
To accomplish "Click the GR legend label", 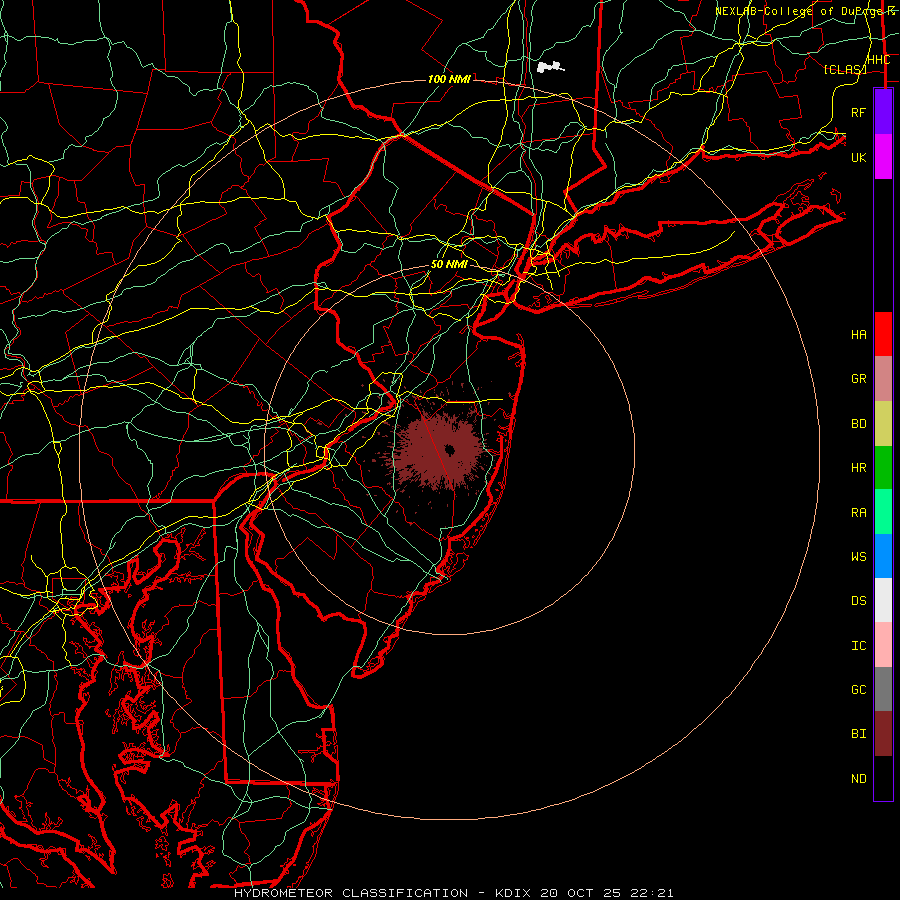I will click(x=859, y=379).
